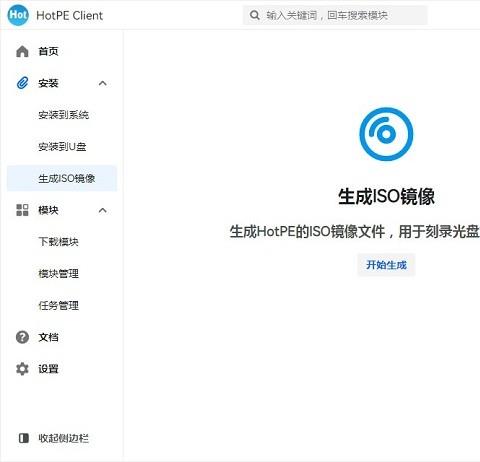This screenshot has width=480, height=462.
Task: Click the large blue disc icon
Action: coord(386,134)
